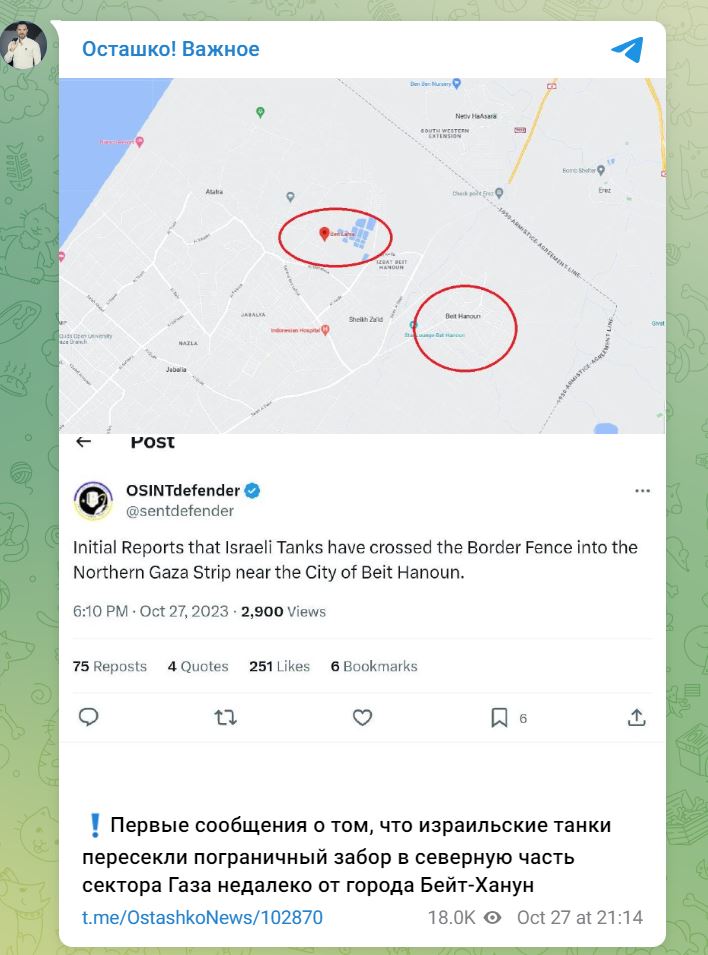
Task: Open the Осташко! Важное channel title
Action: [171, 49]
